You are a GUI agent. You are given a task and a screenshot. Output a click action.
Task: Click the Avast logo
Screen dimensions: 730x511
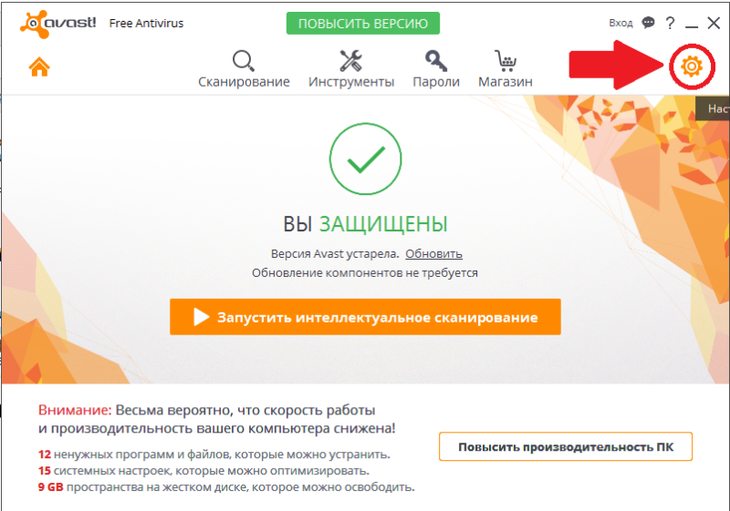tap(58, 23)
